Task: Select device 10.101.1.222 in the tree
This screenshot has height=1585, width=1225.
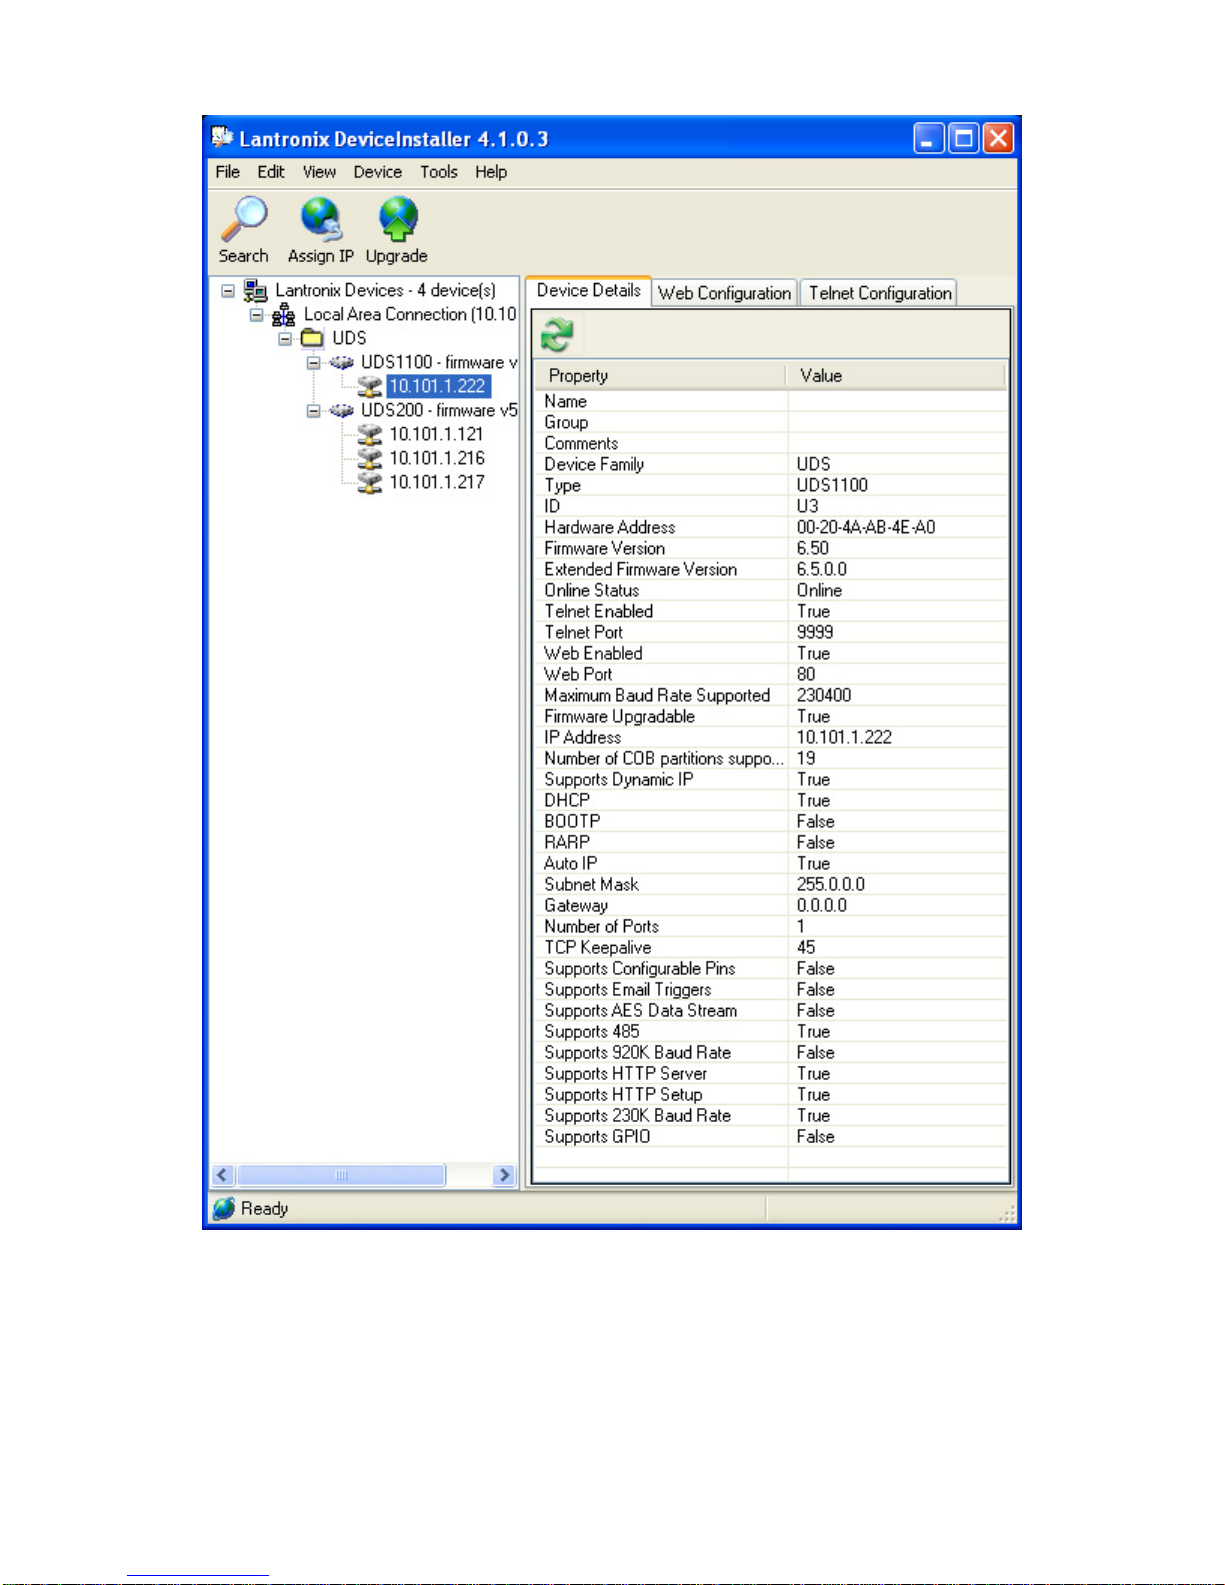Action: 438,386
